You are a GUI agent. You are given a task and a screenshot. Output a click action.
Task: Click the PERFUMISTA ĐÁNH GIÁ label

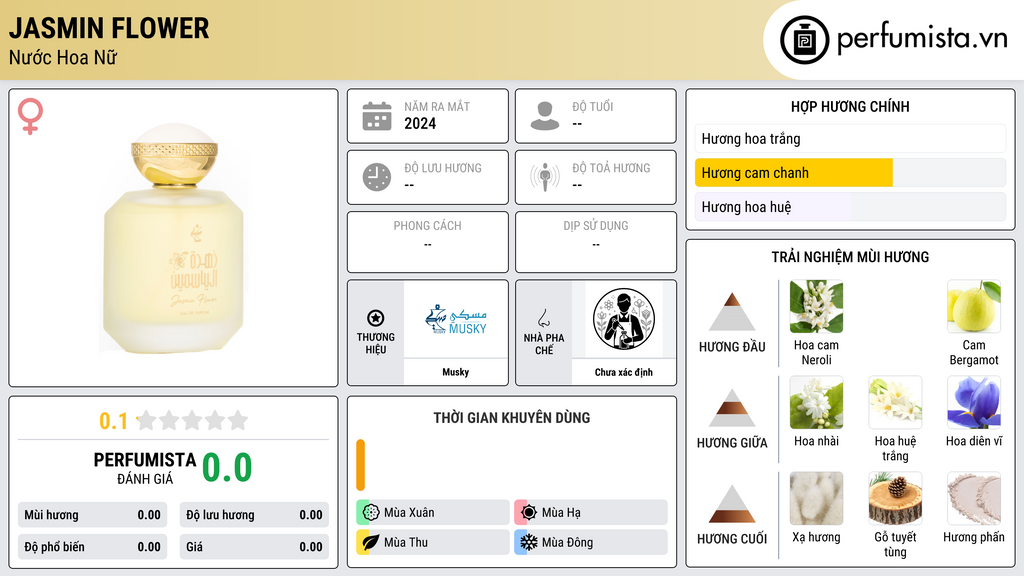[145, 468]
